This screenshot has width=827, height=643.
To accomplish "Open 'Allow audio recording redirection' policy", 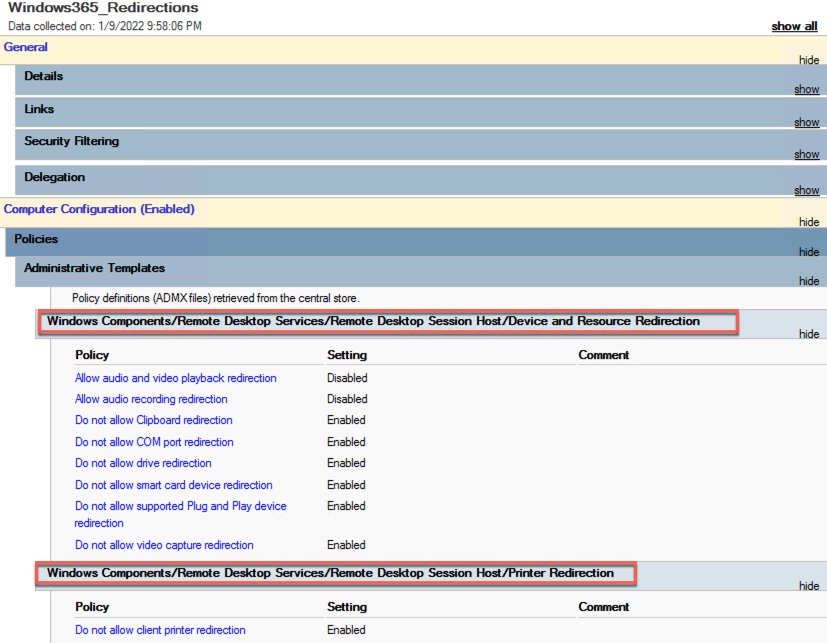I will pyautogui.click(x=151, y=399).
